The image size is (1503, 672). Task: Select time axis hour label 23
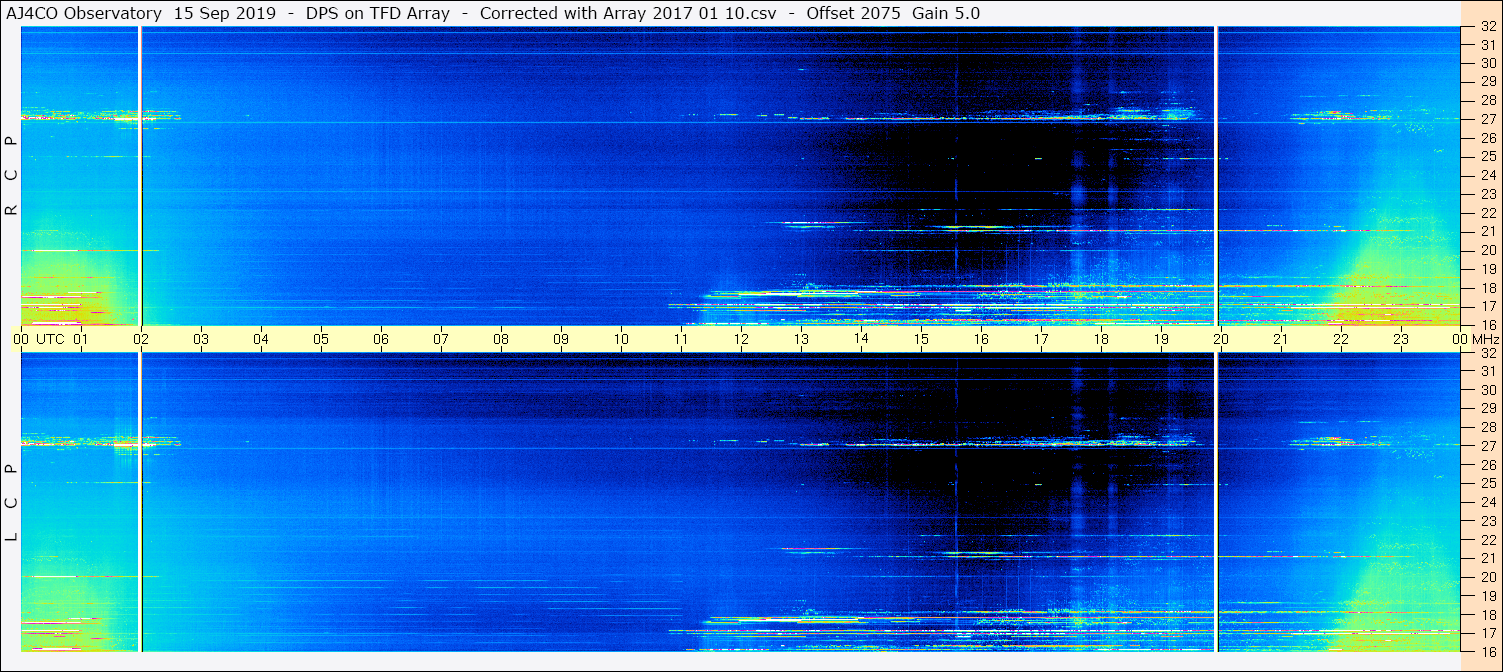pos(1401,339)
